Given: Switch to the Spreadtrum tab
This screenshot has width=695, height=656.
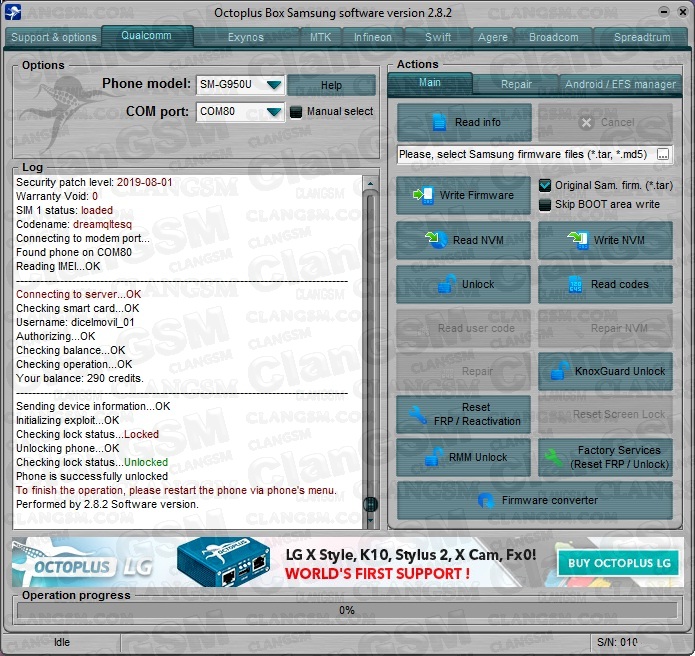Looking at the screenshot, I should coord(642,37).
